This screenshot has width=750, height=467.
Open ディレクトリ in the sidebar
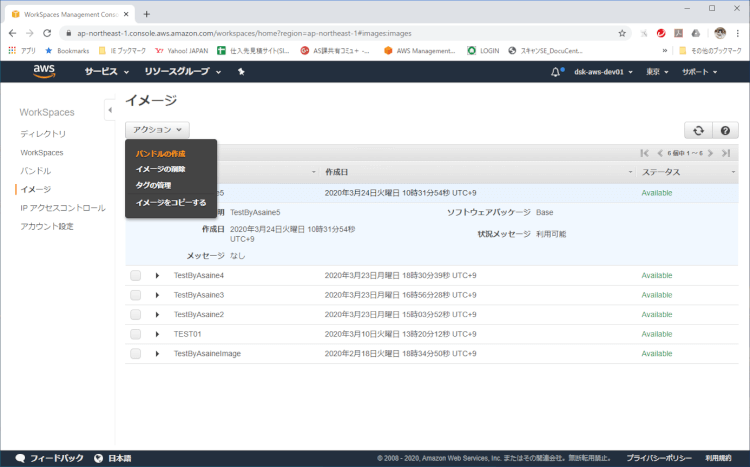click(43, 134)
